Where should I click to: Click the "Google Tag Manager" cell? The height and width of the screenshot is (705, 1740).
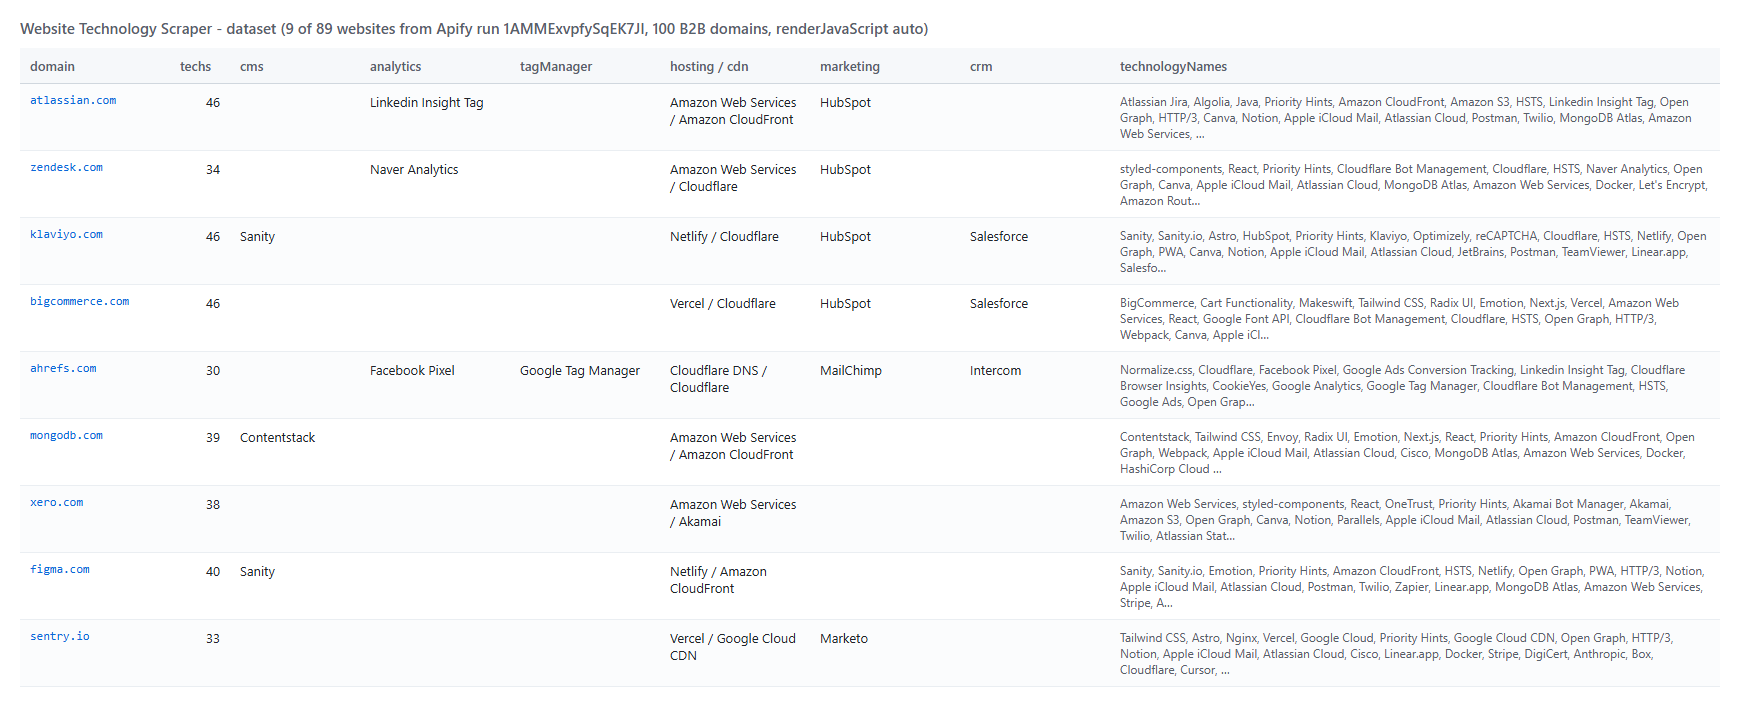580,371
